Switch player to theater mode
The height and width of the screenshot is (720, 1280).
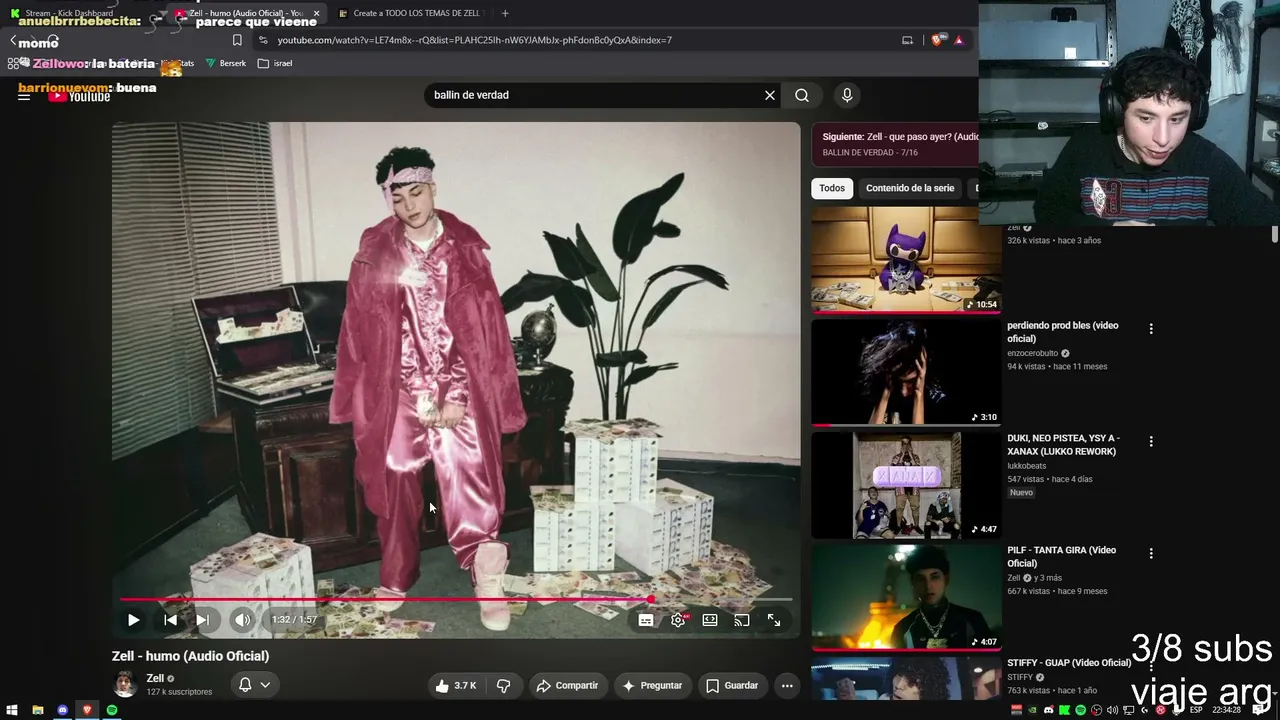710,620
